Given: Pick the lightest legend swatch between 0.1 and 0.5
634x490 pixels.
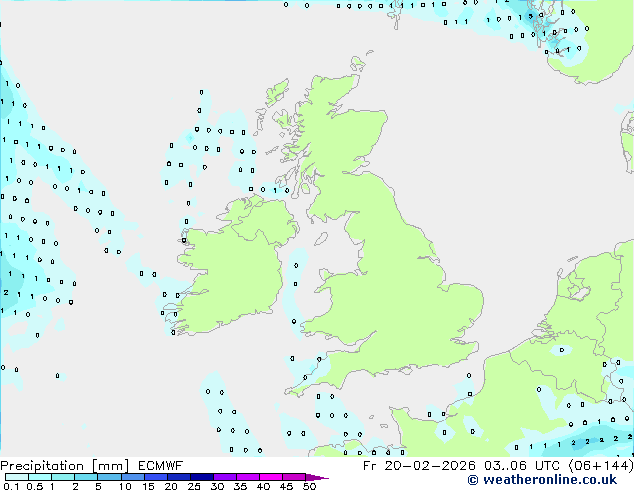Looking at the screenshot, I should pyautogui.click(x=17, y=477).
